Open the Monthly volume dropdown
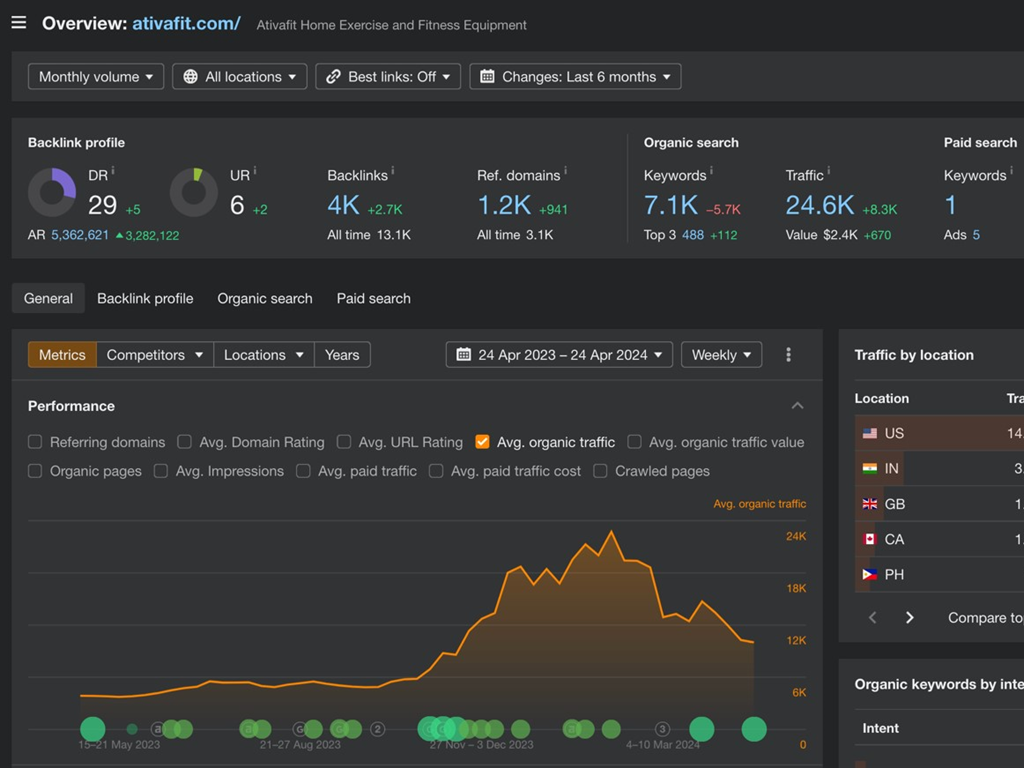Image resolution: width=1024 pixels, height=768 pixels. pyautogui.click(x=96, y=76)
